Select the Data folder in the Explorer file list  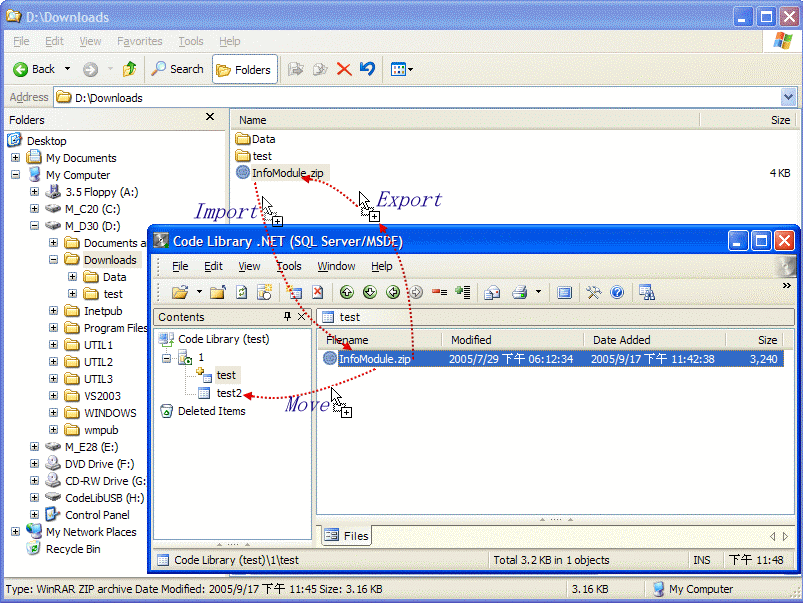pyautogui.click(x=263, y=139)
